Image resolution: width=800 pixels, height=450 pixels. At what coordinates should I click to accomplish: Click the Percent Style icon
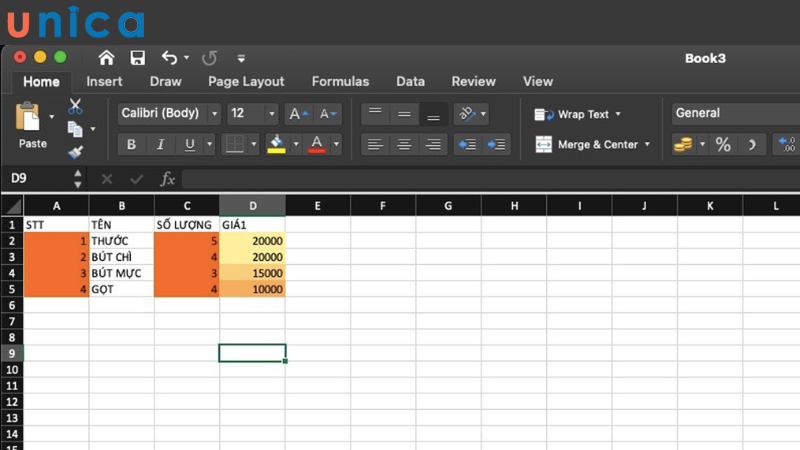click(x=722, y=145)
